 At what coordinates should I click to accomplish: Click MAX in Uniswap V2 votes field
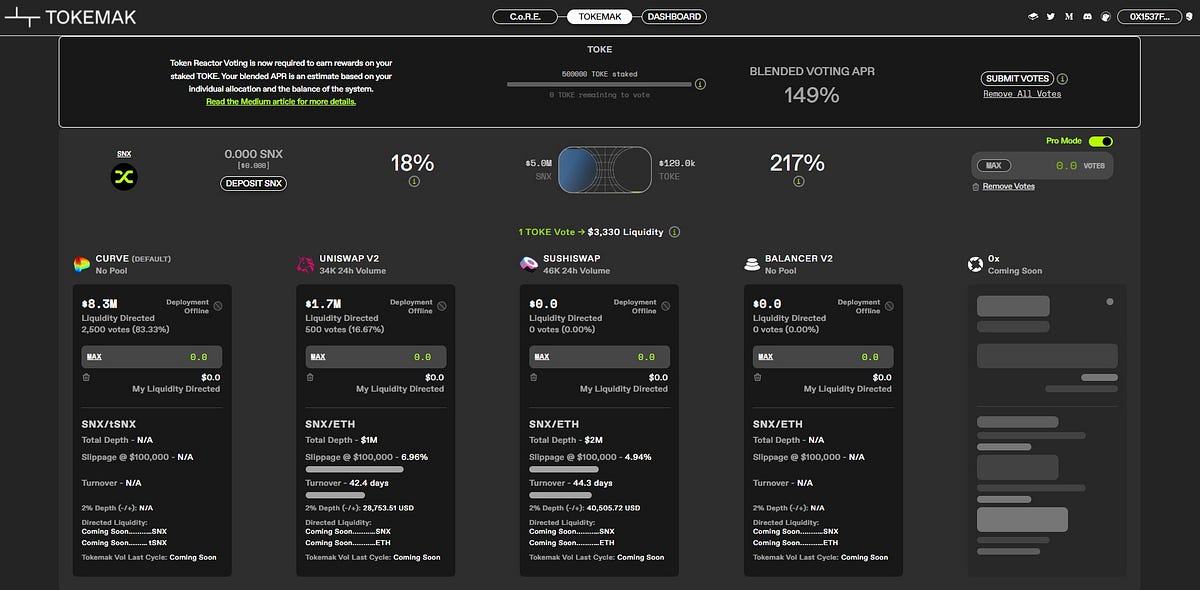pos(318,357)
